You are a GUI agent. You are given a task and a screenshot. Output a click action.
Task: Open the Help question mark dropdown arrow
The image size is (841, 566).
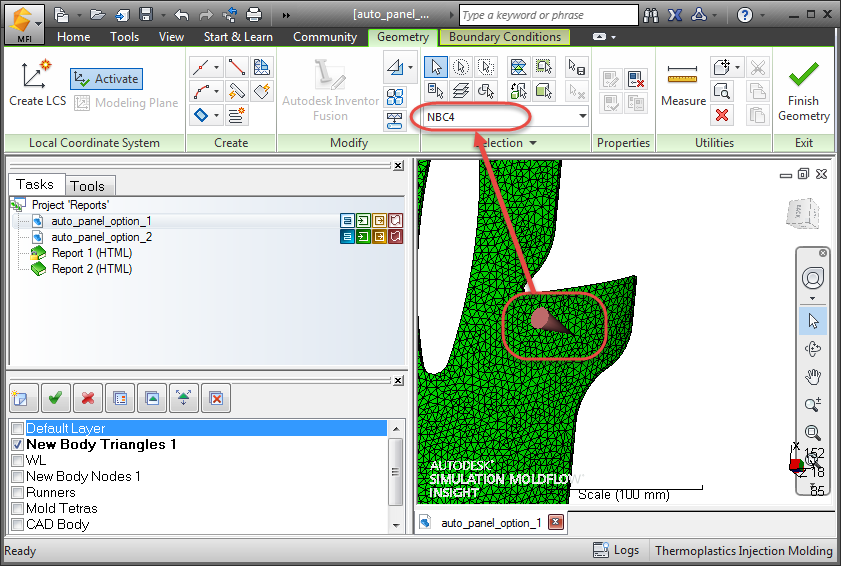(762, 15)
